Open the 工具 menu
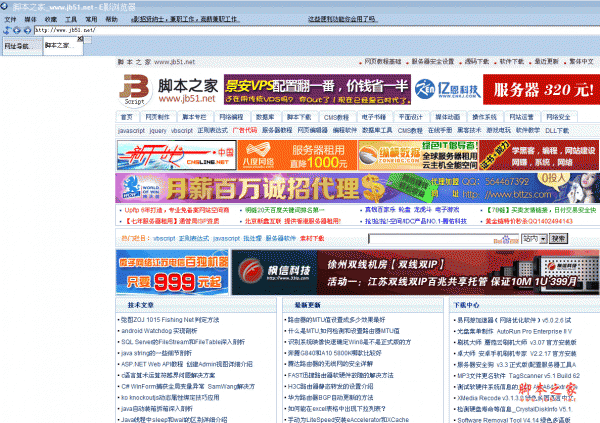This screenshot has height=423, width=600. click(x=71, y=19)
